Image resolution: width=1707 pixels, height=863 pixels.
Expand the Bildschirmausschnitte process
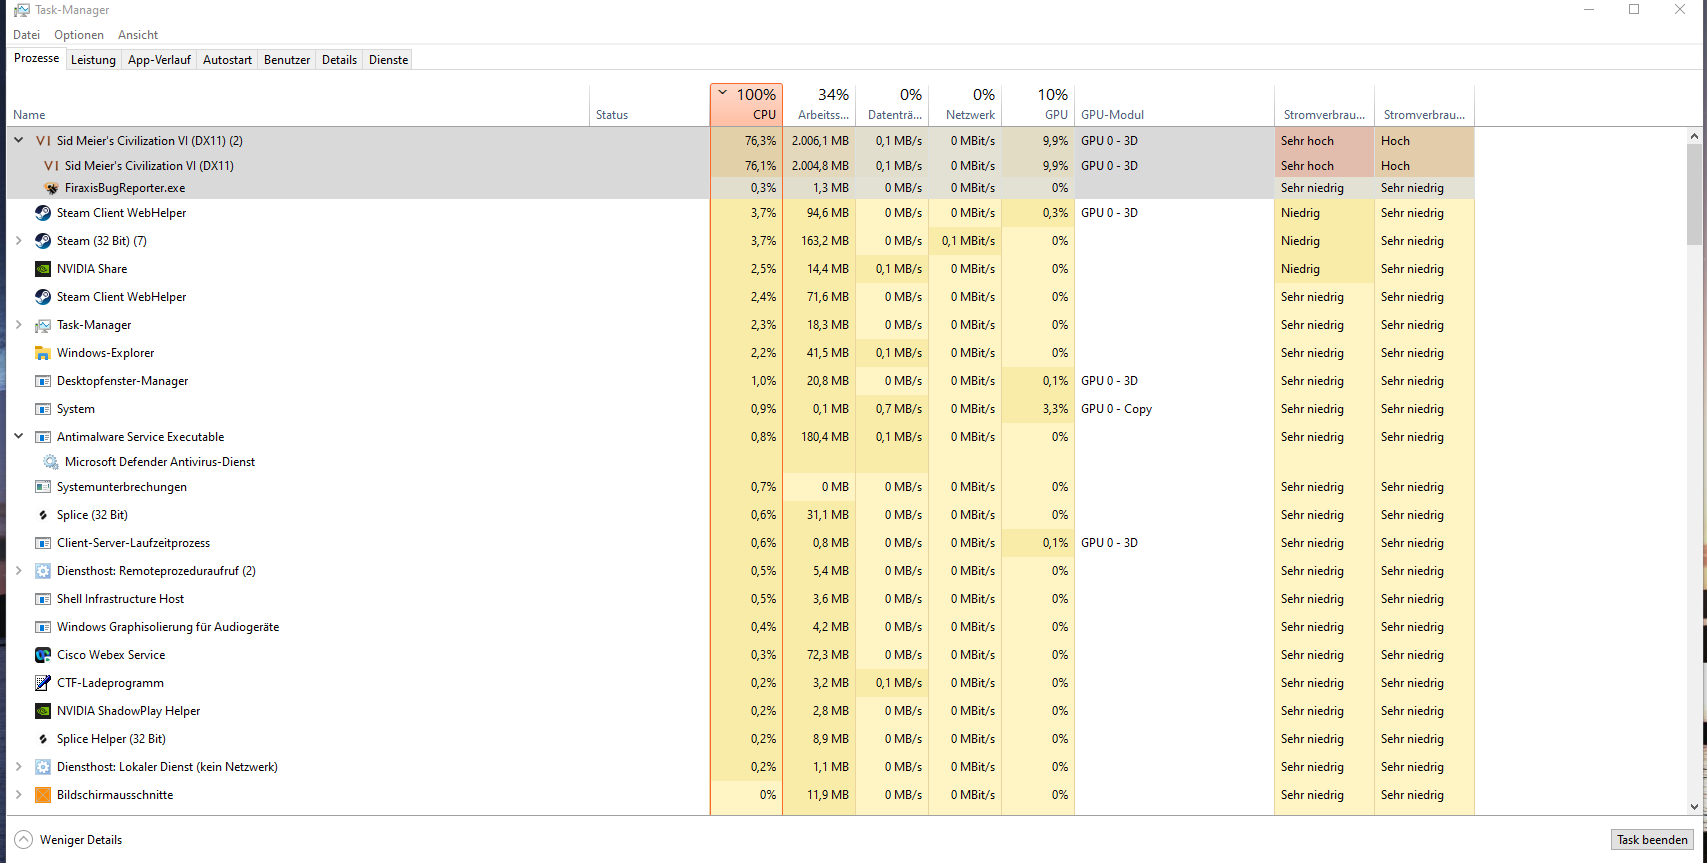point(18,795)
